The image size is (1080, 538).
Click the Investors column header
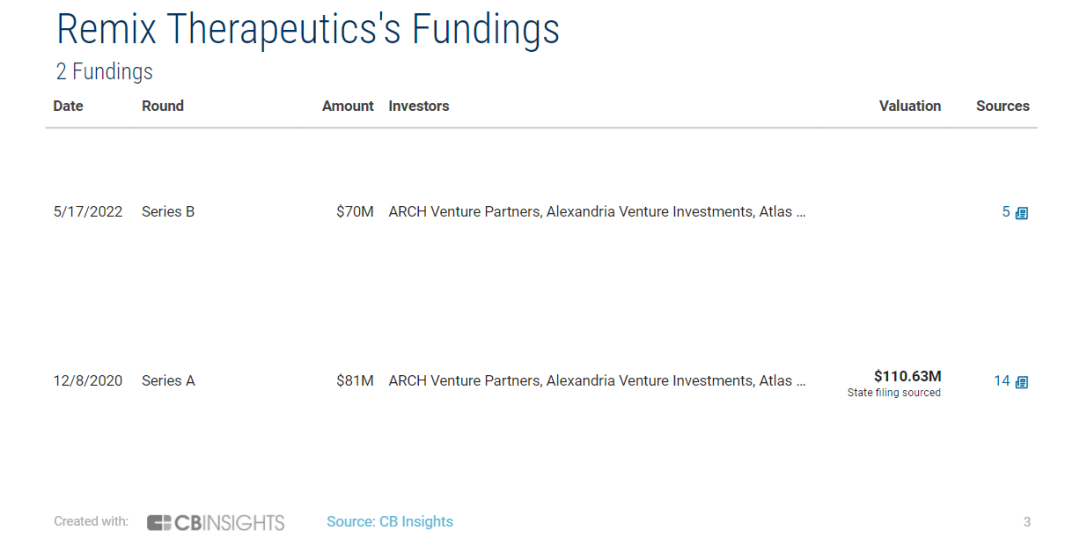coord(419,106)
